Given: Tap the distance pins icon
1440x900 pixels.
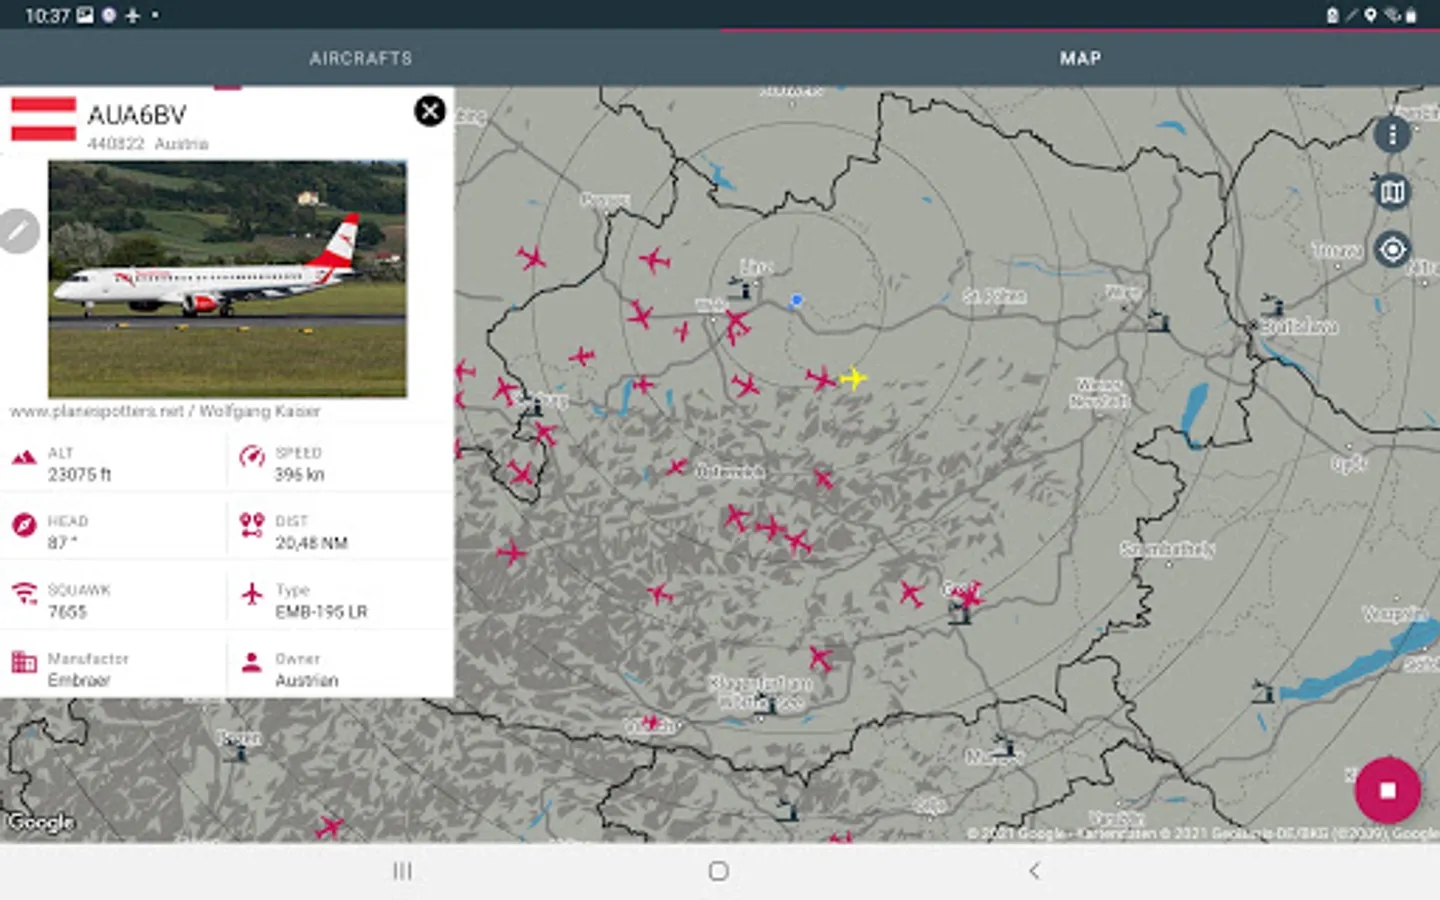Looking at the screenshot, I should pyautogui.click(x=252, y=525).
